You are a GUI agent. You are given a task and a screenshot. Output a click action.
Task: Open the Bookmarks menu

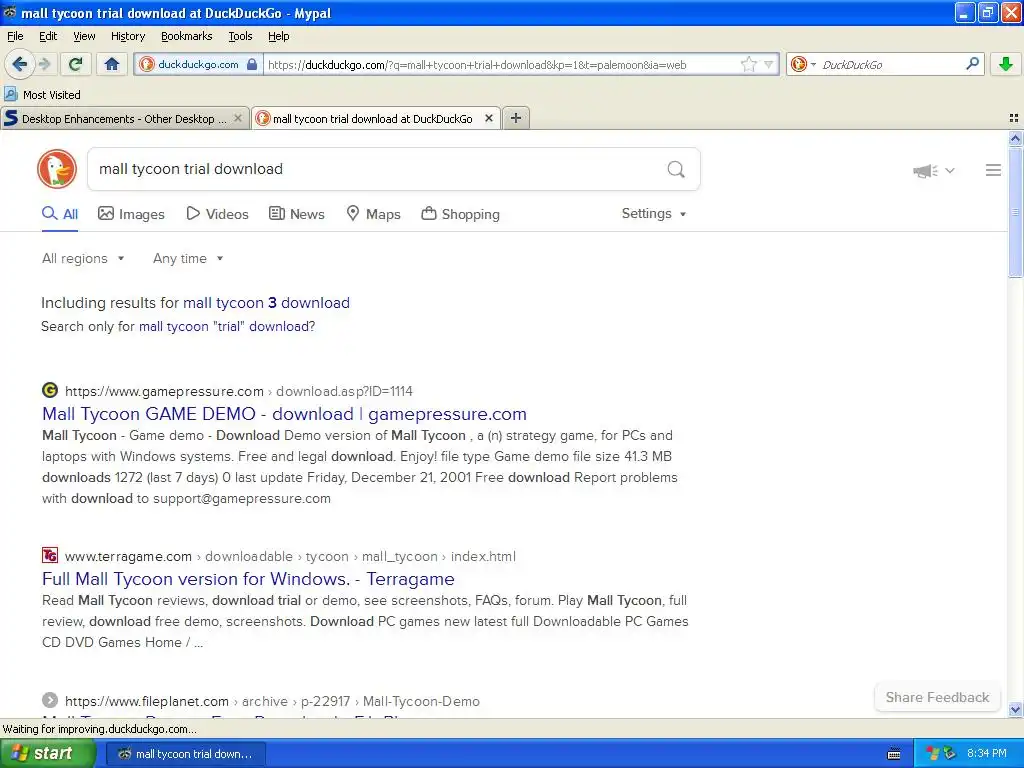[x=186, y=36]
